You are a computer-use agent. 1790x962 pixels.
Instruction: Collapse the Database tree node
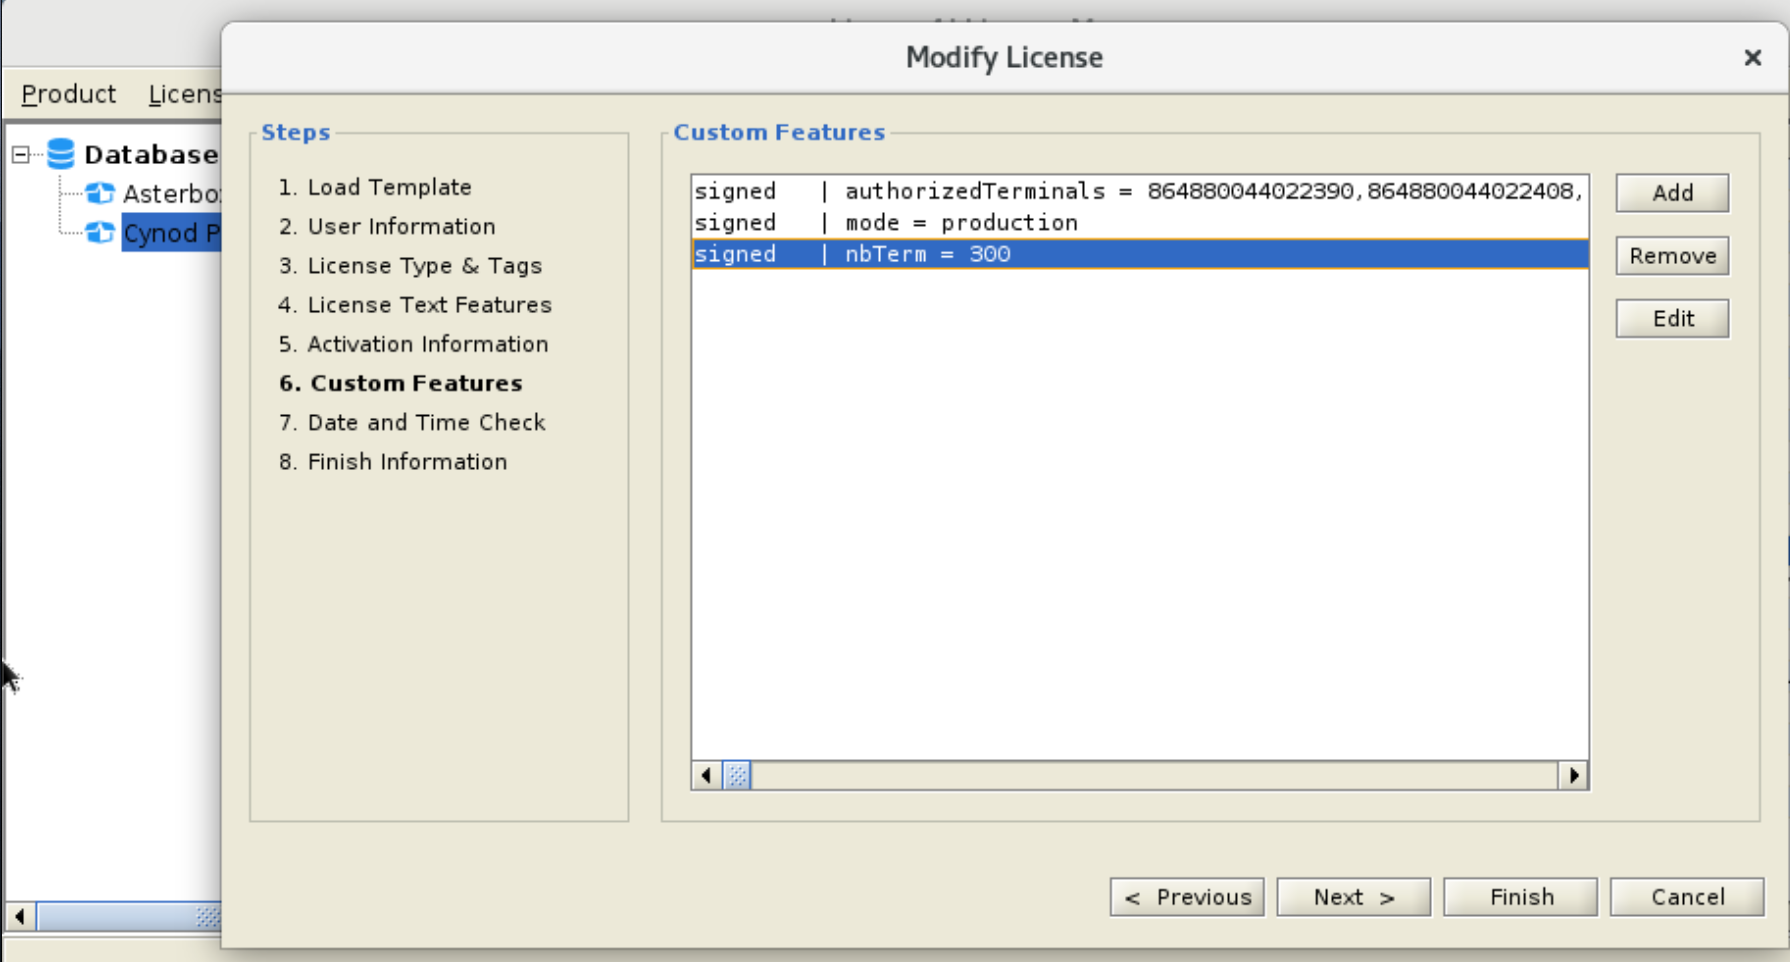pyautogui.click(x=21, y=154)
